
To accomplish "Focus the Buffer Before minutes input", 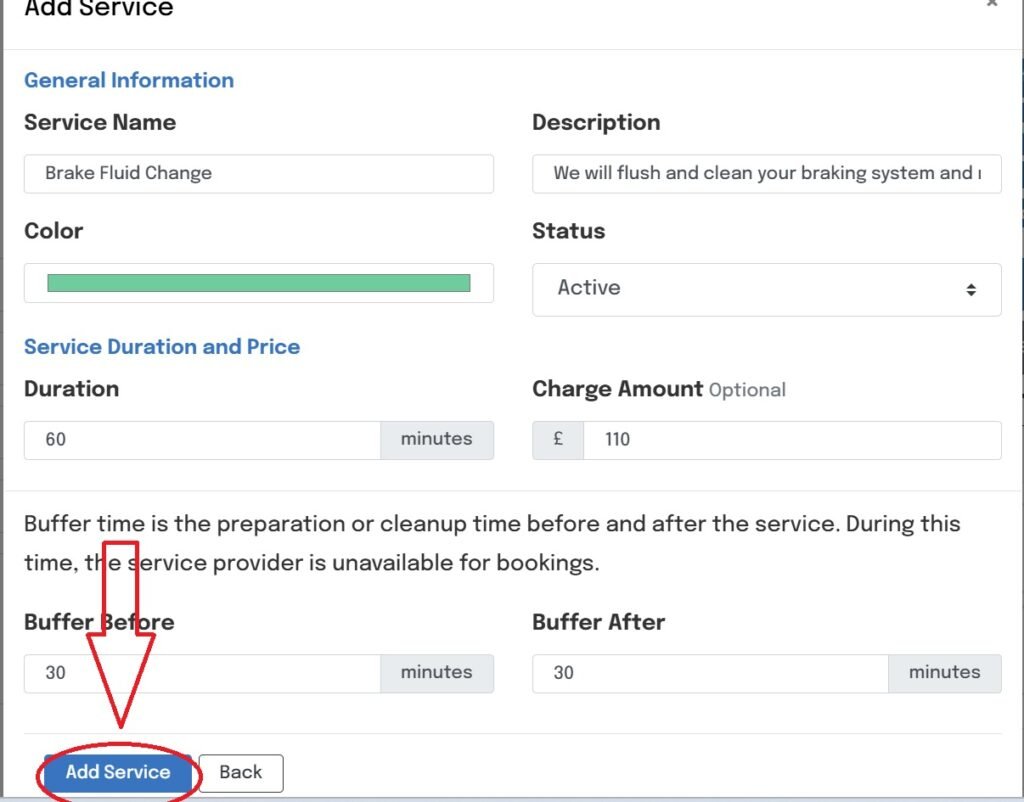I will (202, 673).
